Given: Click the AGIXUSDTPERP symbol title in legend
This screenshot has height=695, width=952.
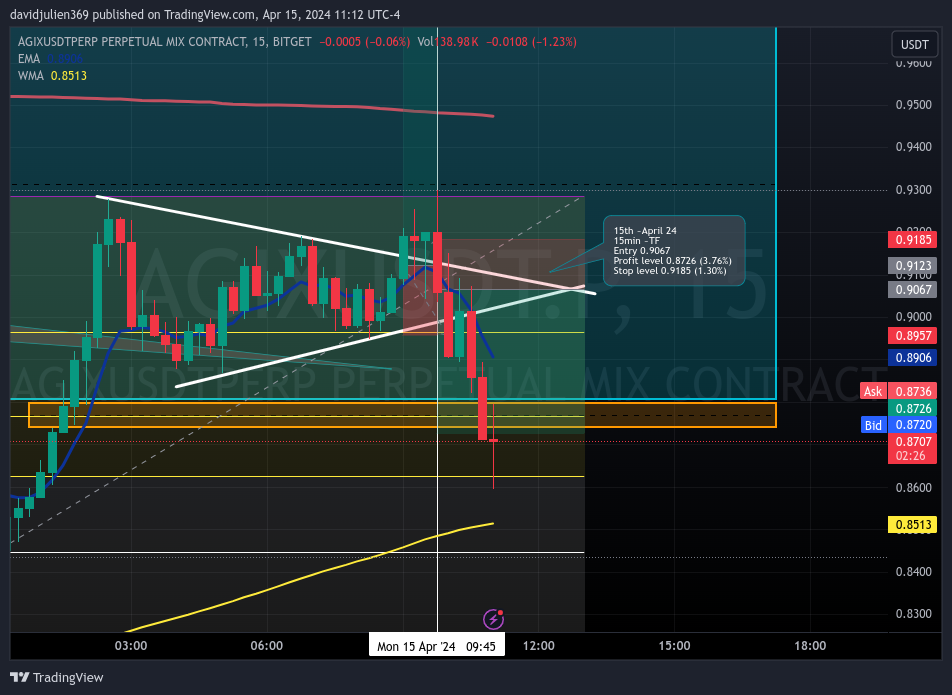Looking at the screenshot, I should tap(165, 42).
